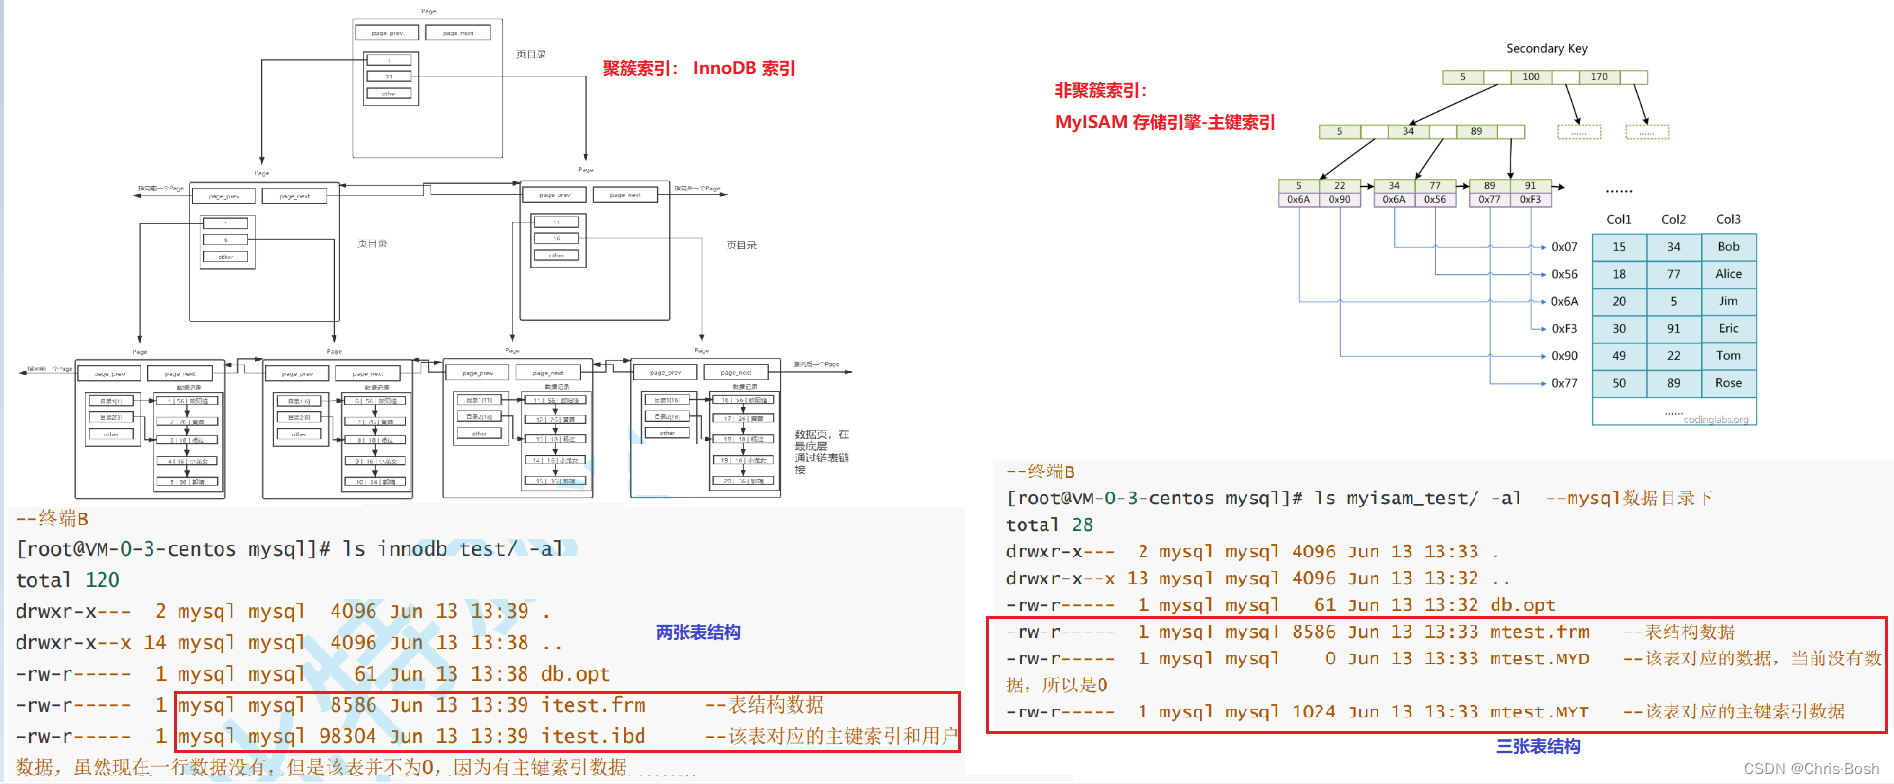Click root node value '100' in B-tree
The width and height of the screenshot is (1894, 784).
click(1531, 77)
